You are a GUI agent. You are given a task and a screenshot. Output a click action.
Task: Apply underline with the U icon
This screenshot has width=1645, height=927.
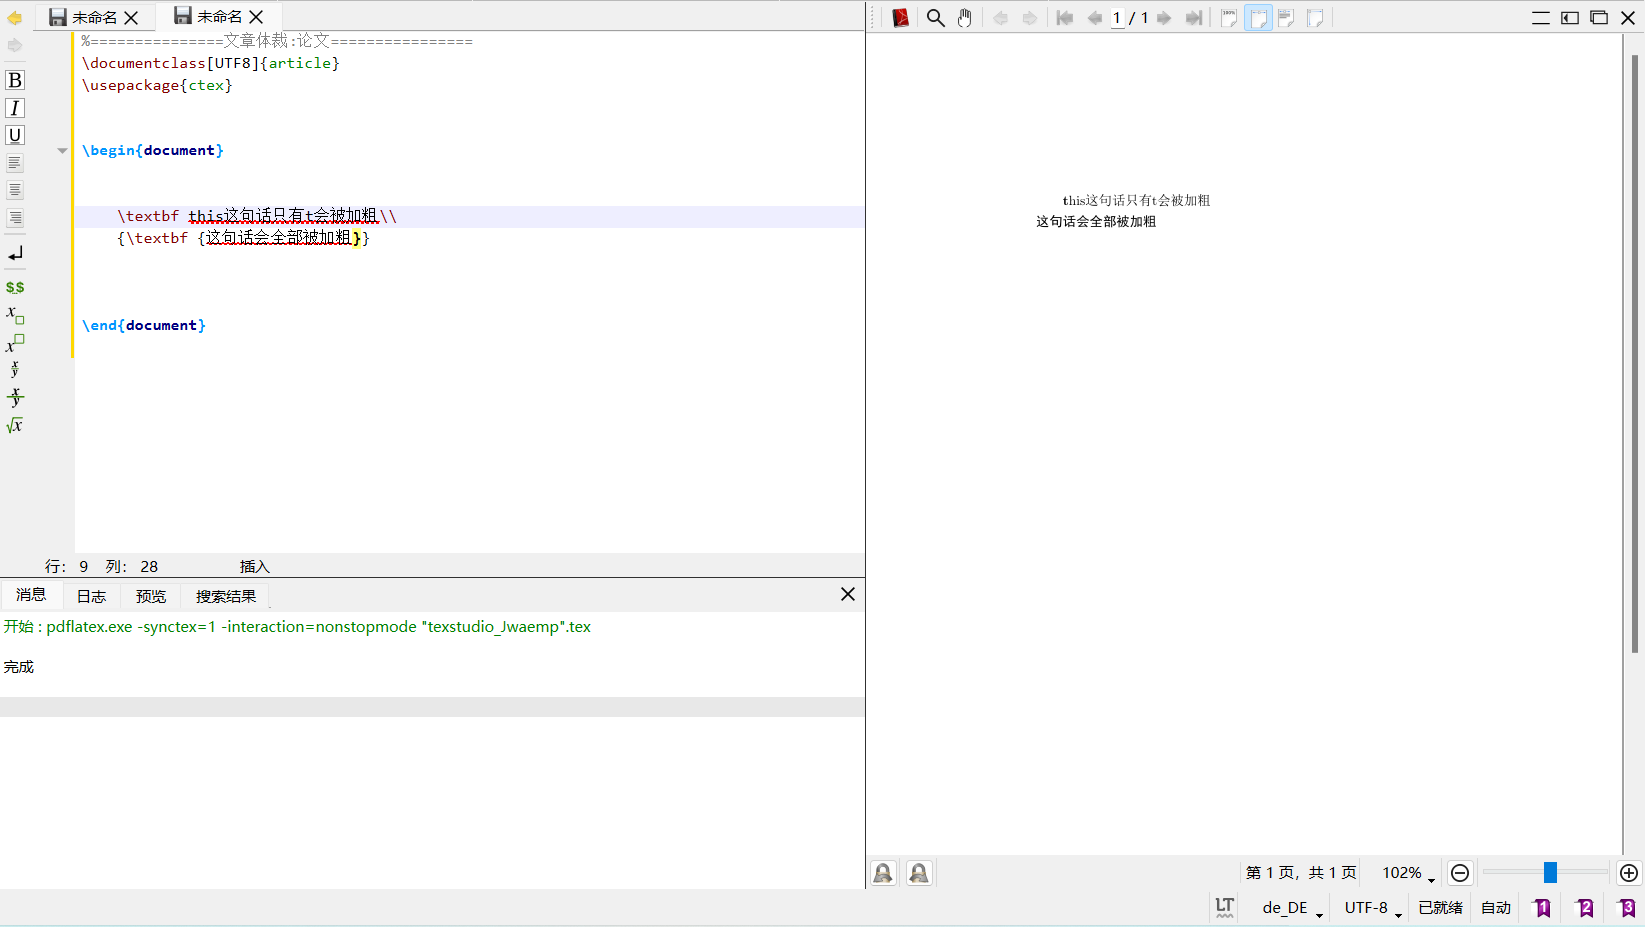(x=15, y=135)
